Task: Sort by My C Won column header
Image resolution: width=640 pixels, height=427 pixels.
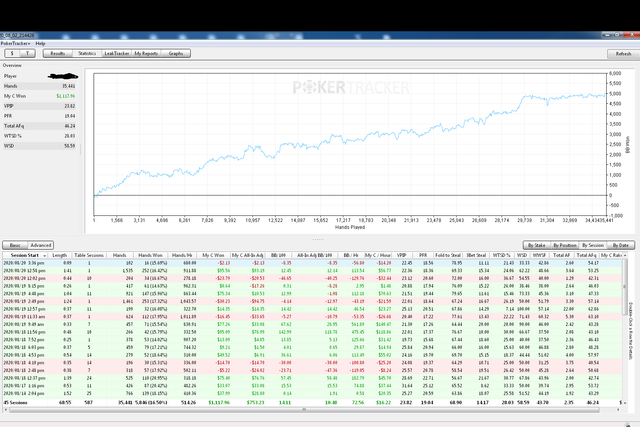Action: (213, 255)
